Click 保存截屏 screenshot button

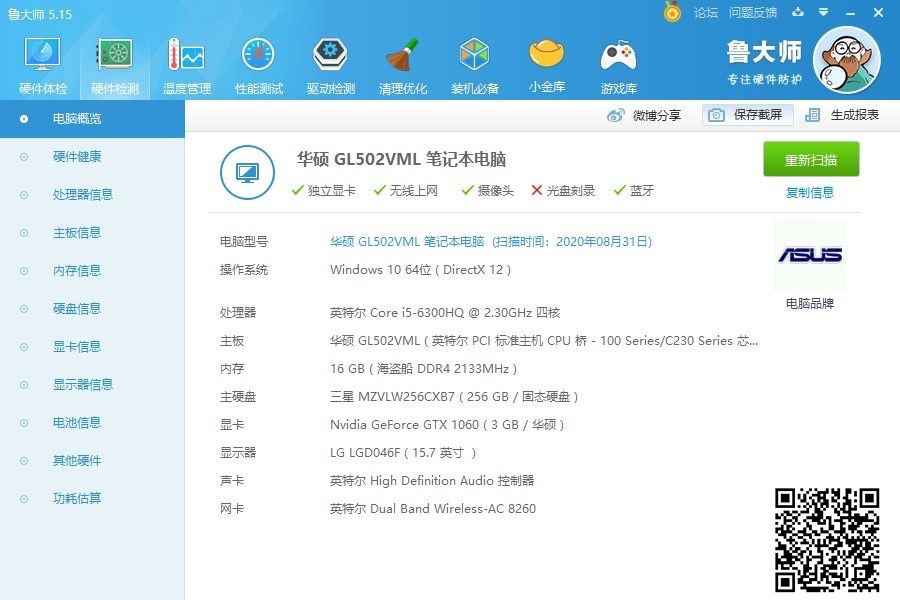pos(747,115)
